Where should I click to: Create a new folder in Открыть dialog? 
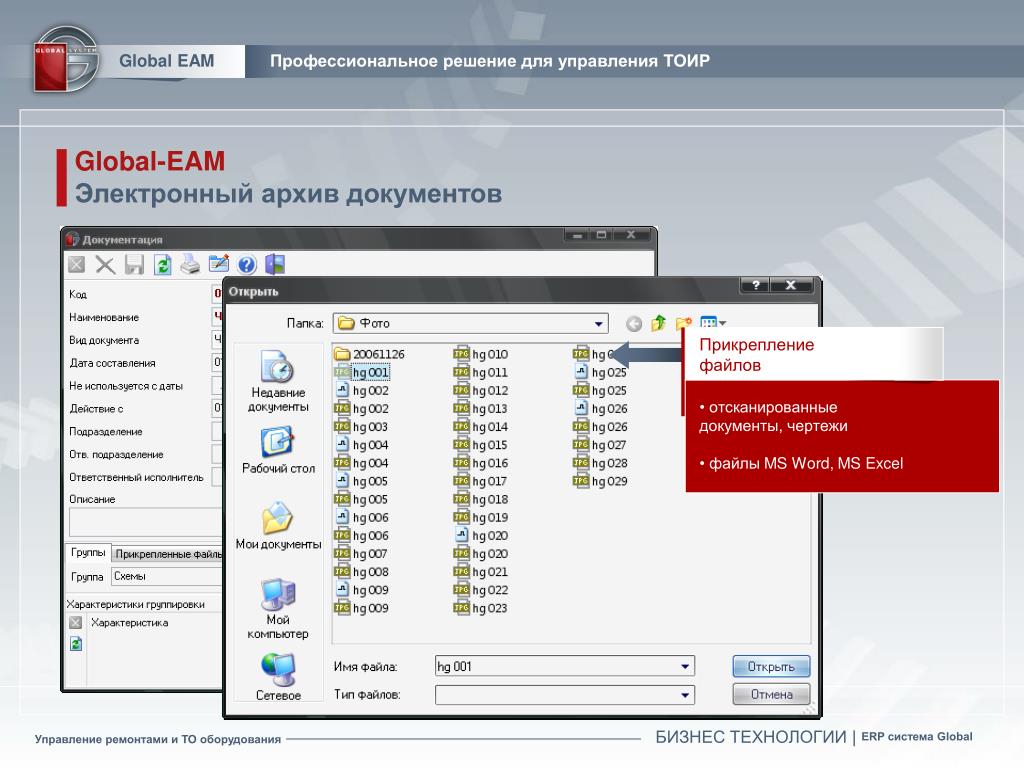click(x=683, y=323)
